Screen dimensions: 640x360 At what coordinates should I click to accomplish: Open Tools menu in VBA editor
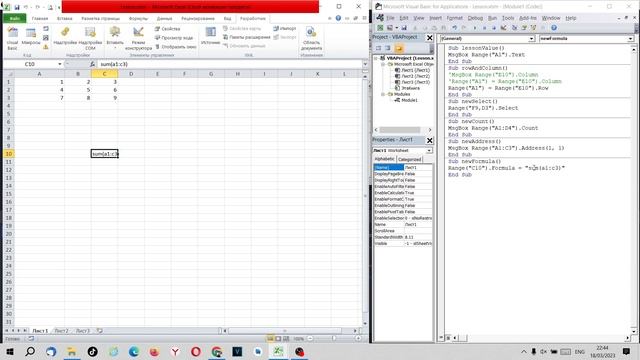(508, 18)
